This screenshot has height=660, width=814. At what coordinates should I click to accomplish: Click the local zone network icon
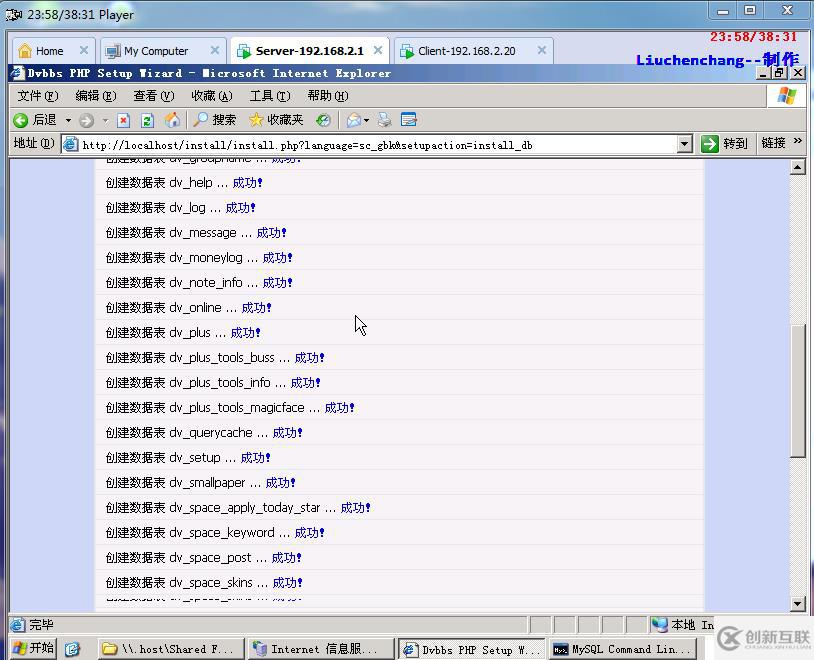[x=659, y=624]
